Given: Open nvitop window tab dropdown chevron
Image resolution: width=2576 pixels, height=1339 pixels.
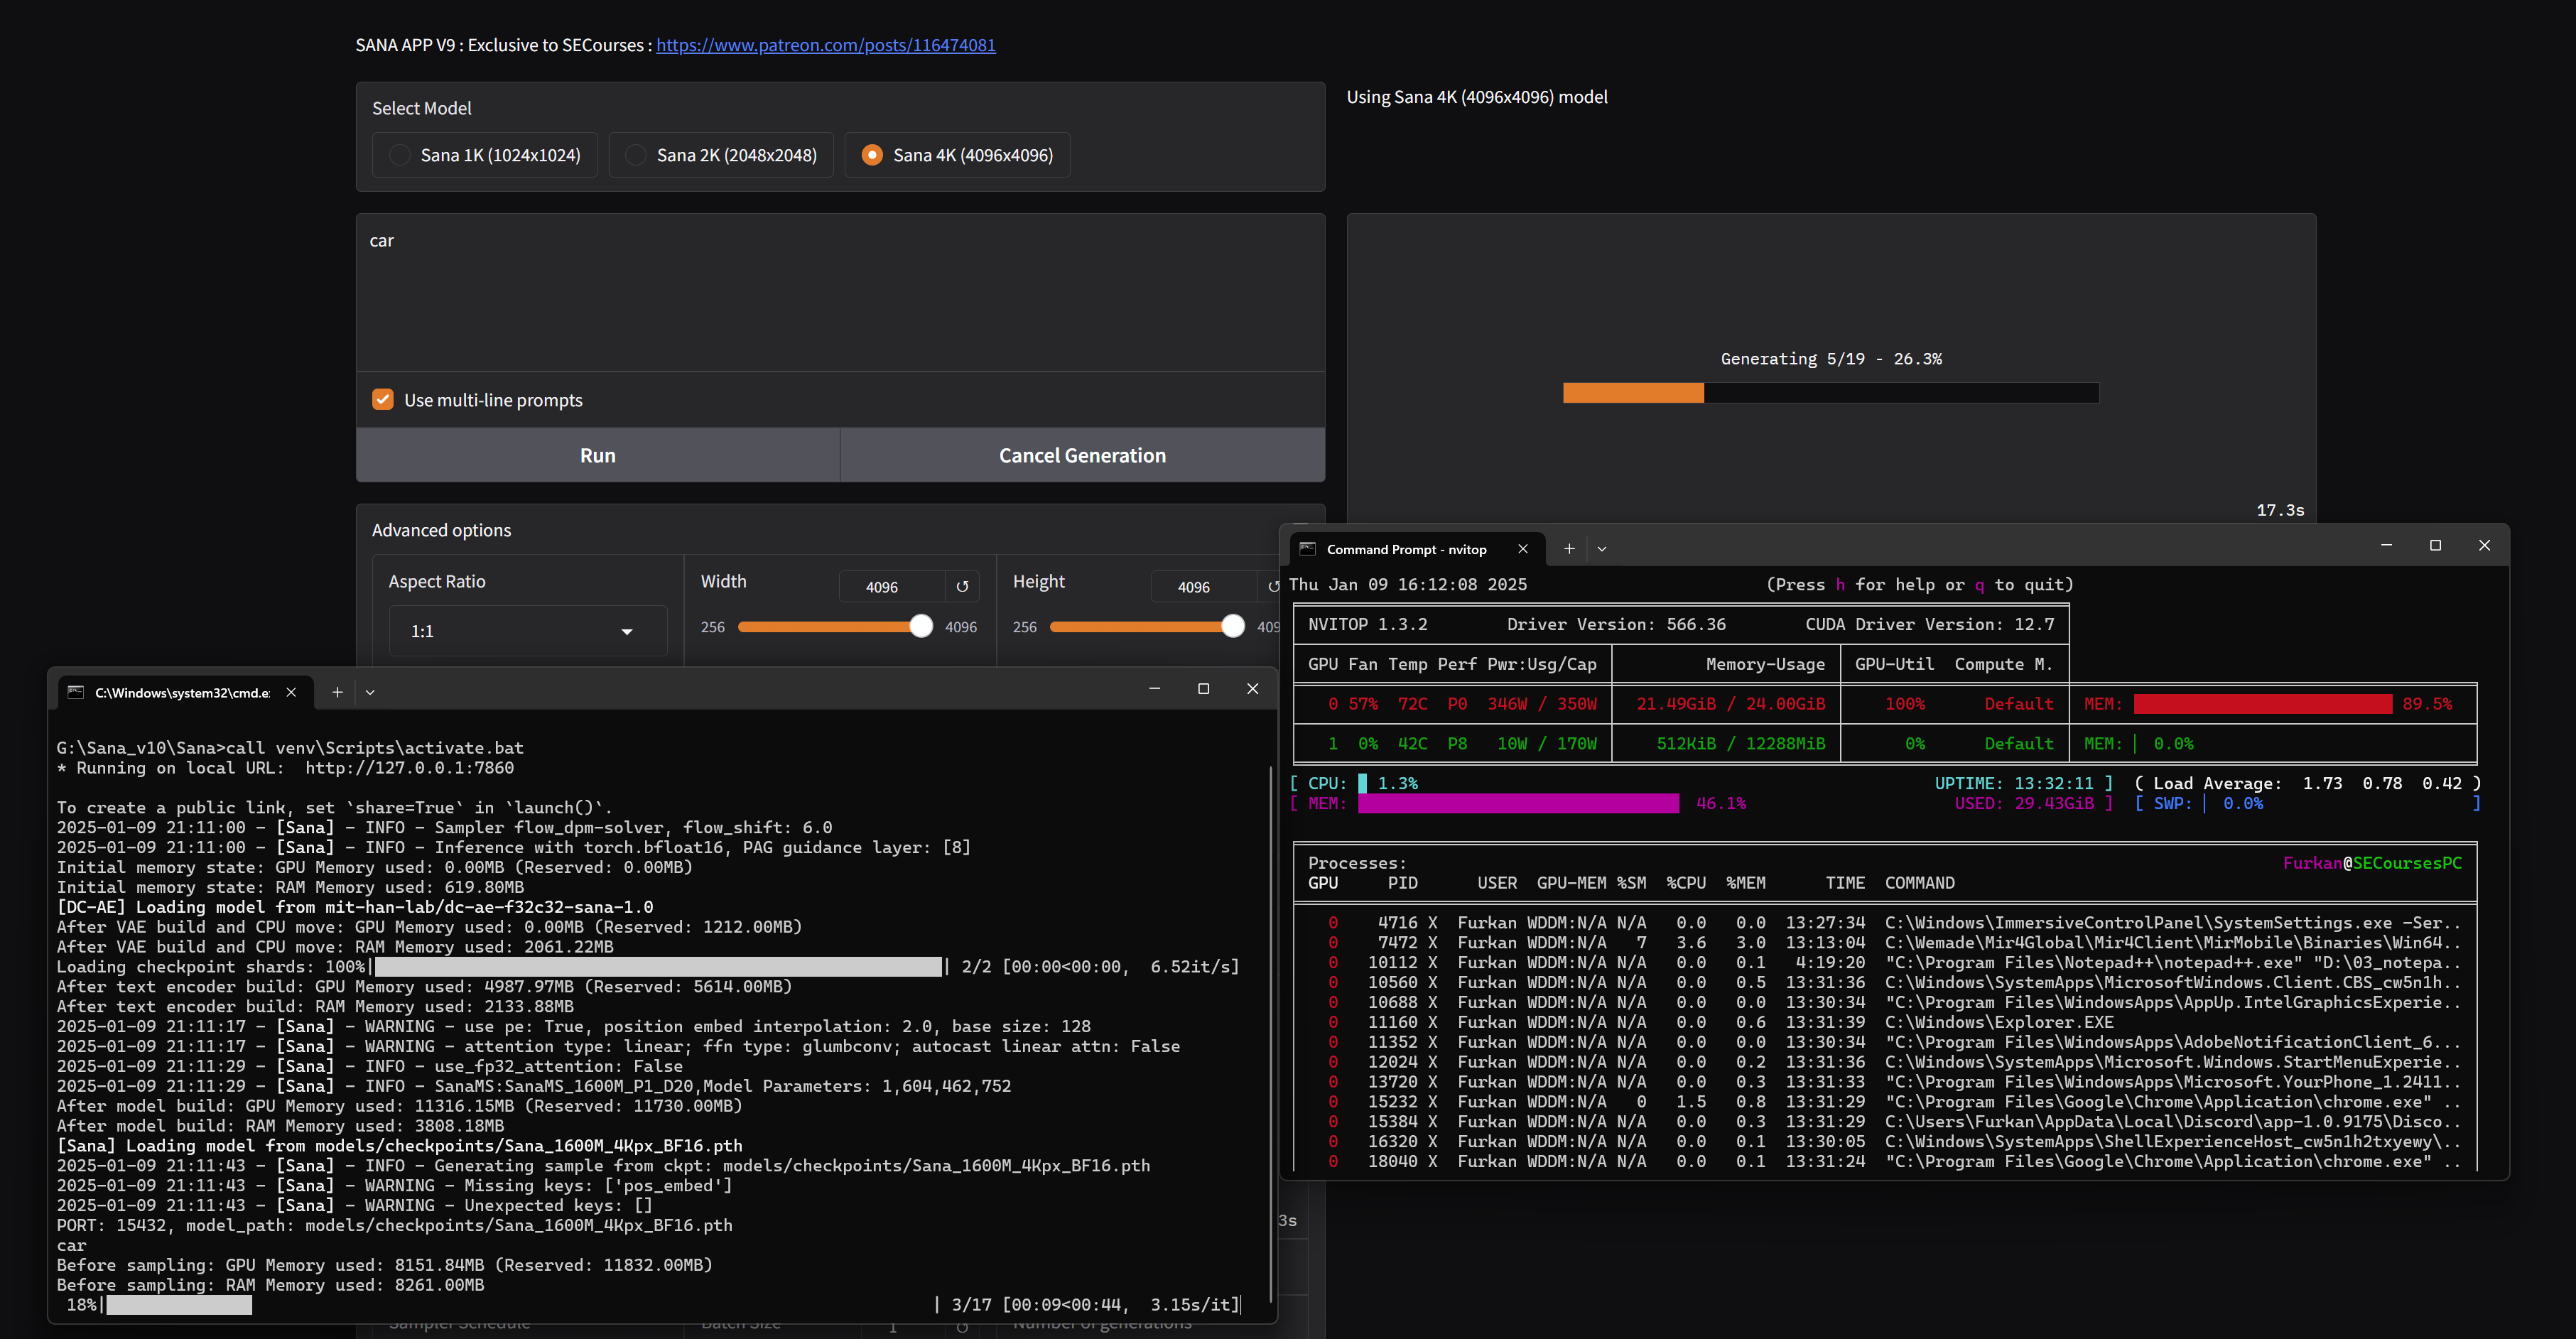Looking at the screenshot, I should tap(1602, 549).
